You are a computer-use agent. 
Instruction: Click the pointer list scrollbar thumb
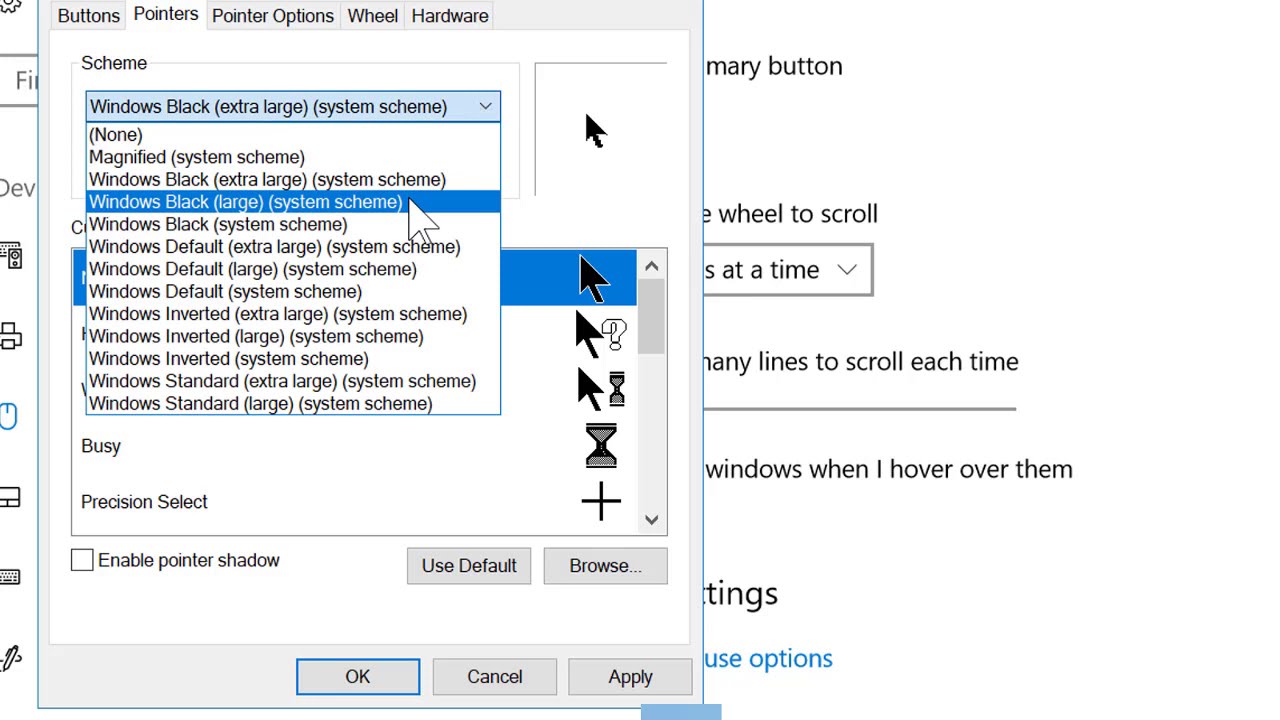(x=651, y=317)
